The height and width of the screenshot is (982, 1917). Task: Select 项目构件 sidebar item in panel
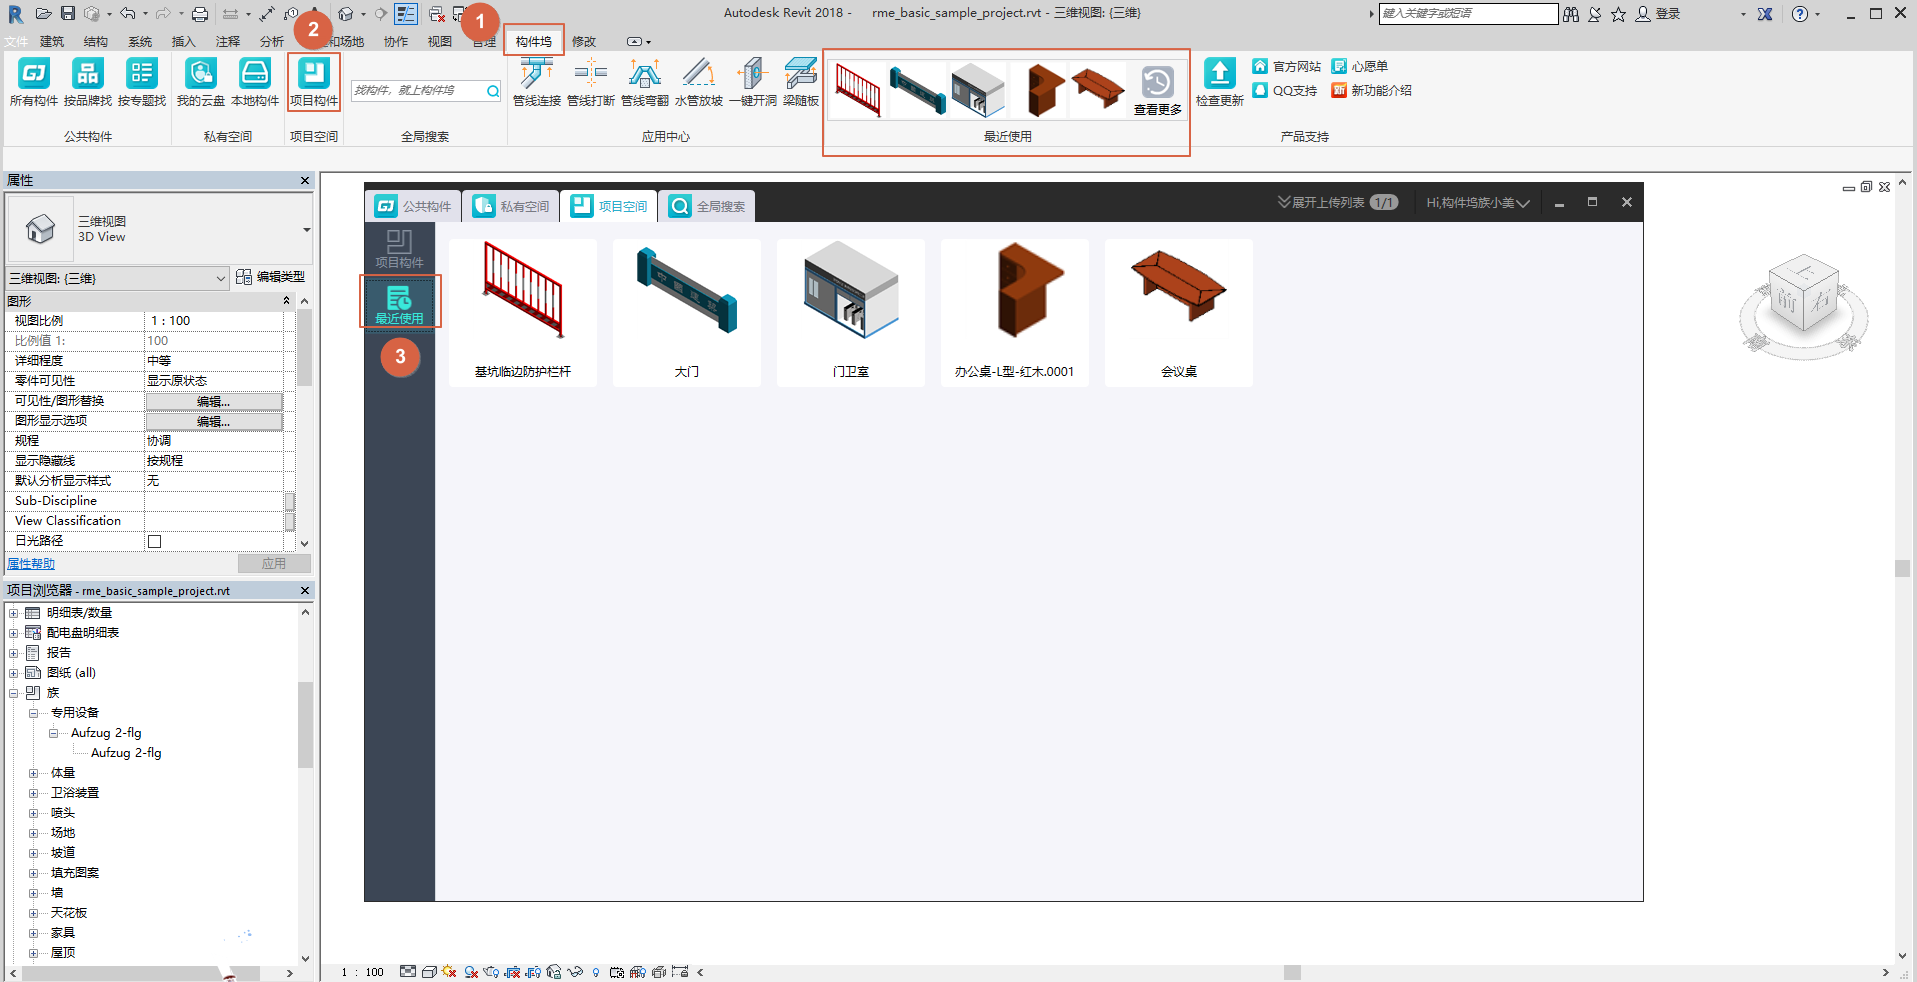(399, 248)
